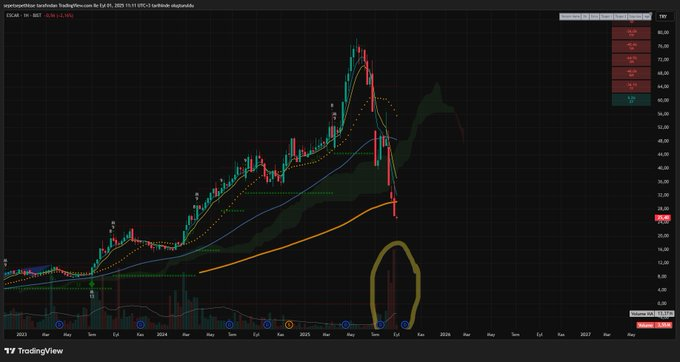This screenshot has width=680, height=362.
Task: Click the dividend marker below Mar 2023
Action: pos(60,324)
